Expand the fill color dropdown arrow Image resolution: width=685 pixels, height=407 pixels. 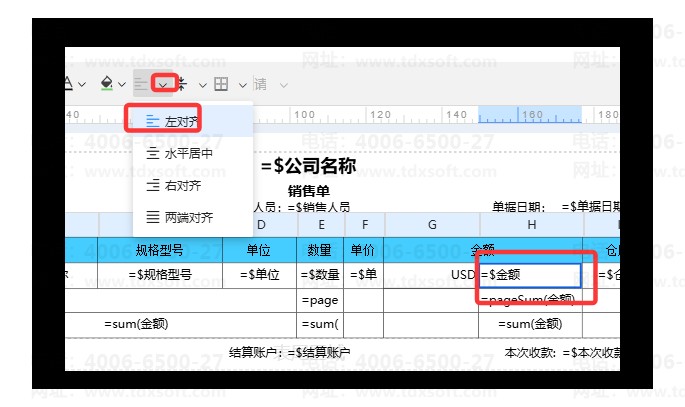pyautogui.click(x=124, y=84)
